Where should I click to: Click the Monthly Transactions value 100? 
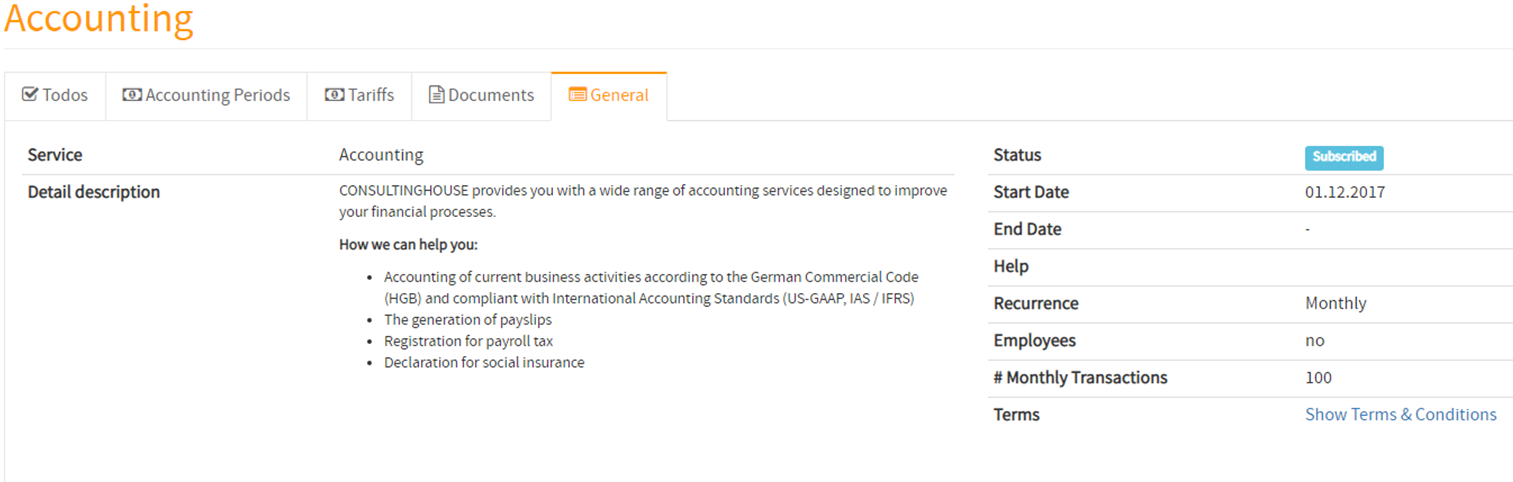tap(1318, 377)
